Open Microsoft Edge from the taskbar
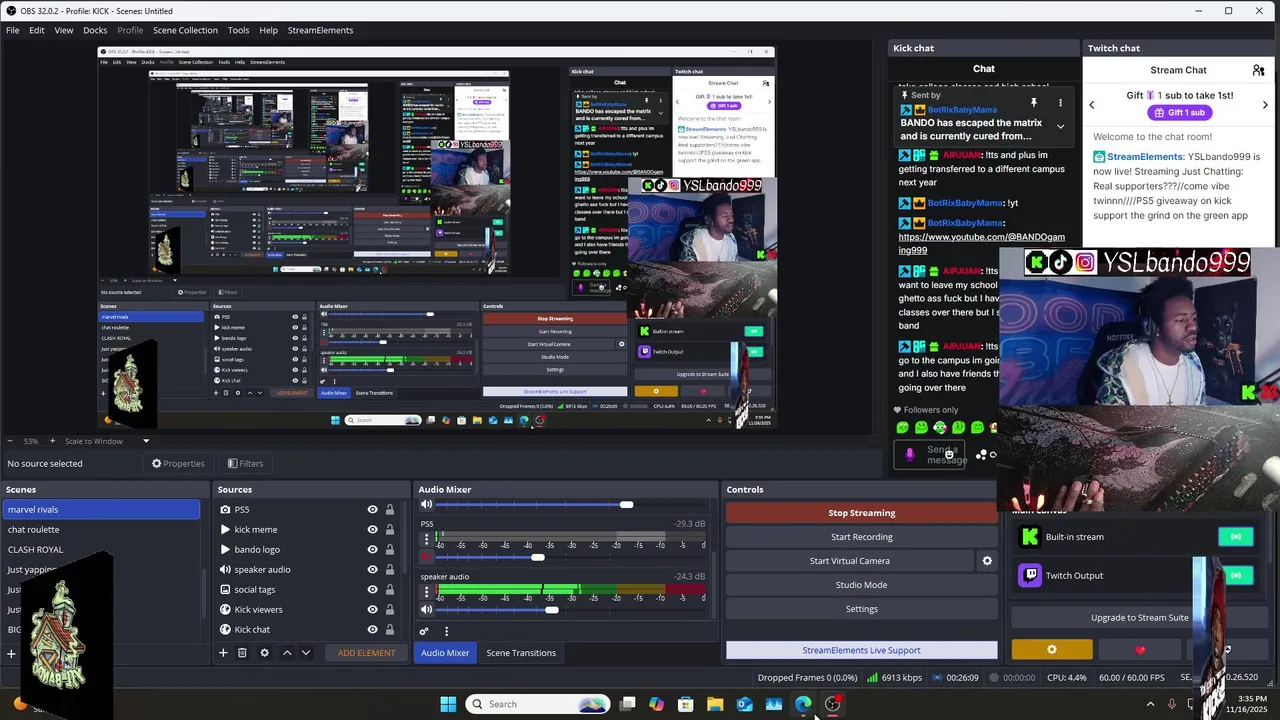 tap(803, 704)
